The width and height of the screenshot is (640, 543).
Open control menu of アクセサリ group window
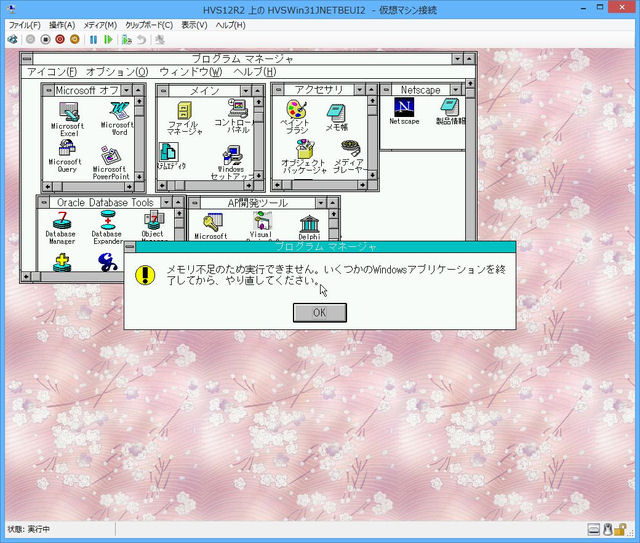[x=278, y=89]
